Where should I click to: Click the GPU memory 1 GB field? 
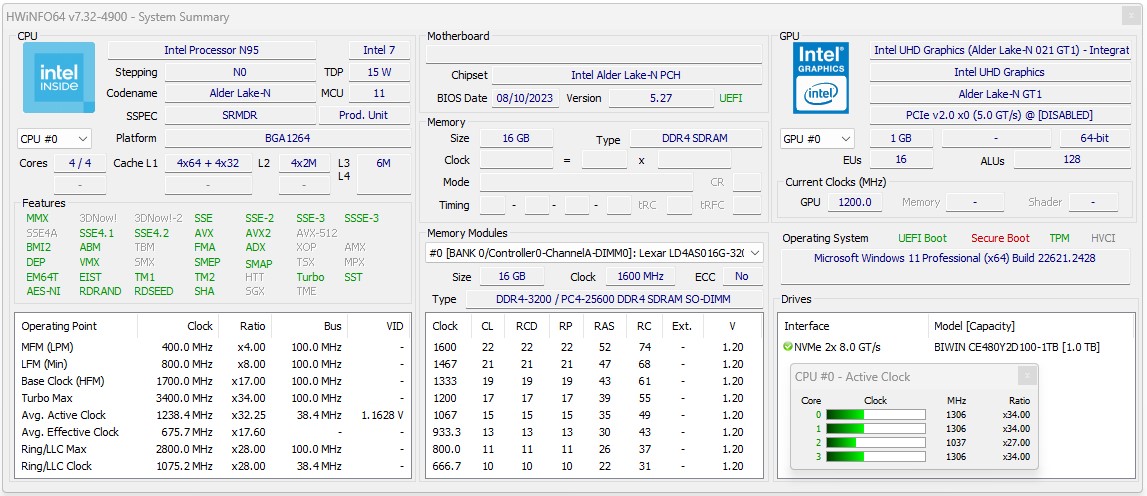(901, 138)
